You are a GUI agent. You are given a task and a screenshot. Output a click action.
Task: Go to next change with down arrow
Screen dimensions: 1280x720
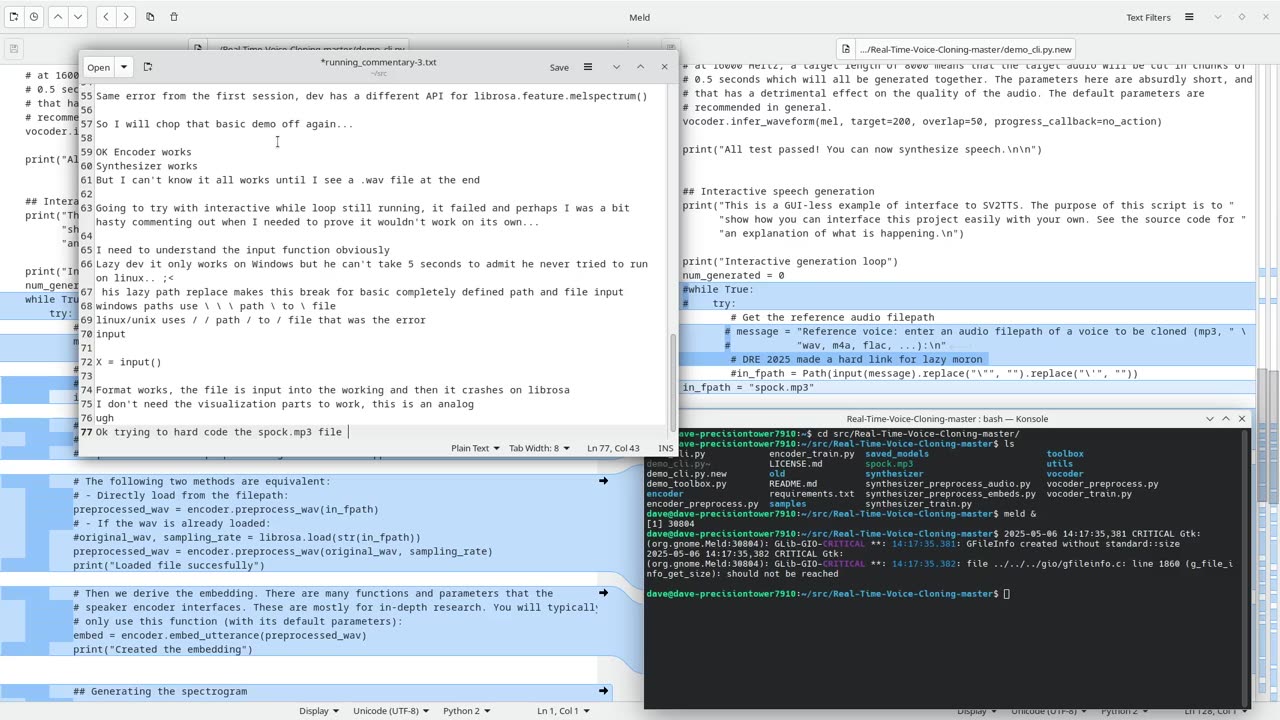78,17
